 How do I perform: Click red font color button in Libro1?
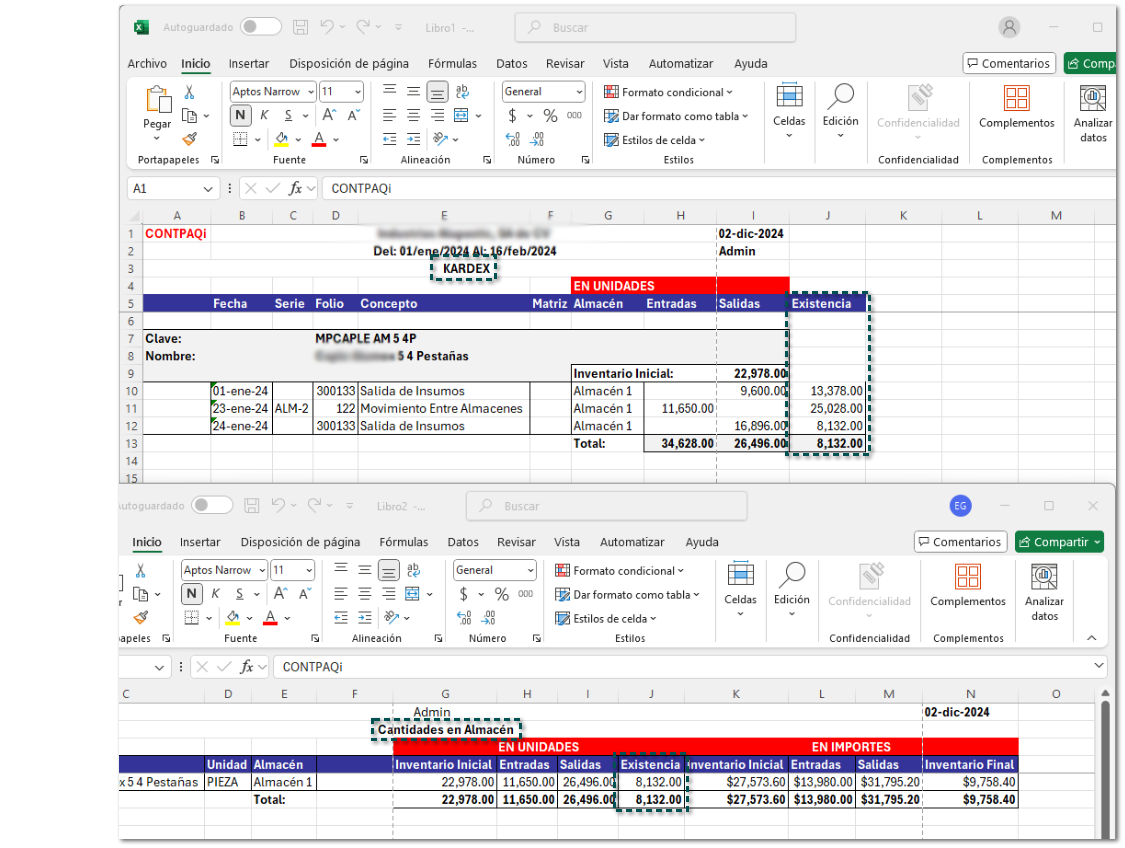pos(319,139)
